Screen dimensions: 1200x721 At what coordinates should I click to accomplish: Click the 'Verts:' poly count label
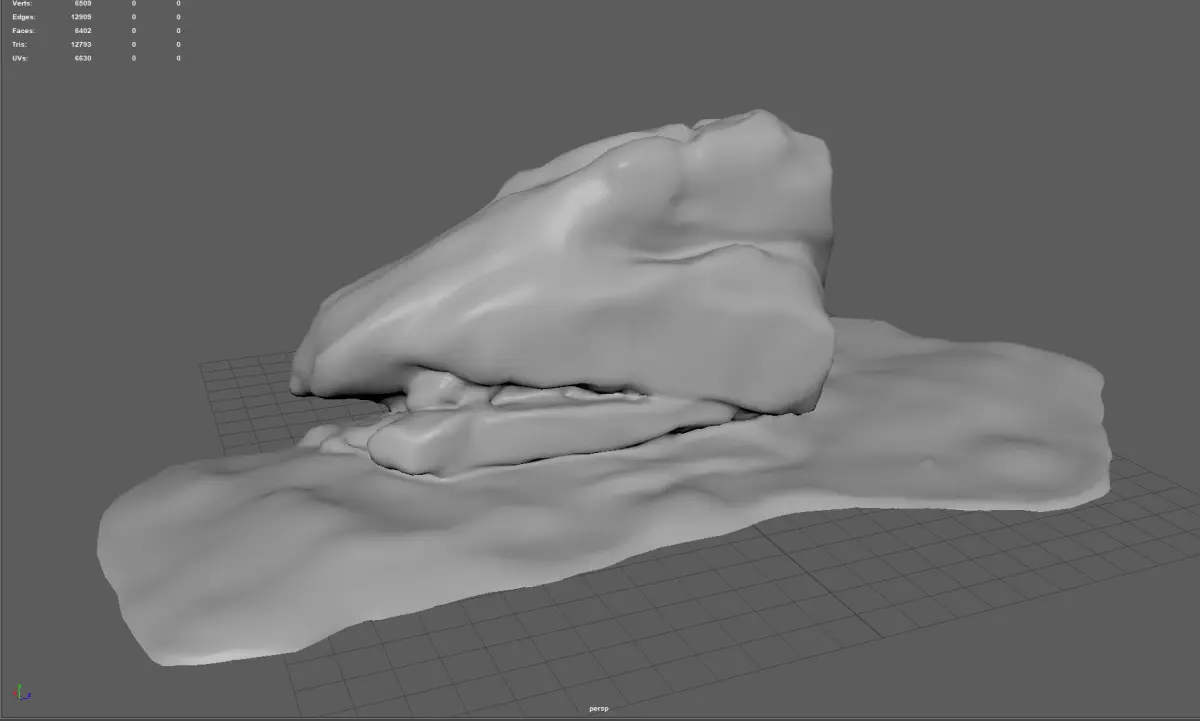[22, 4]
